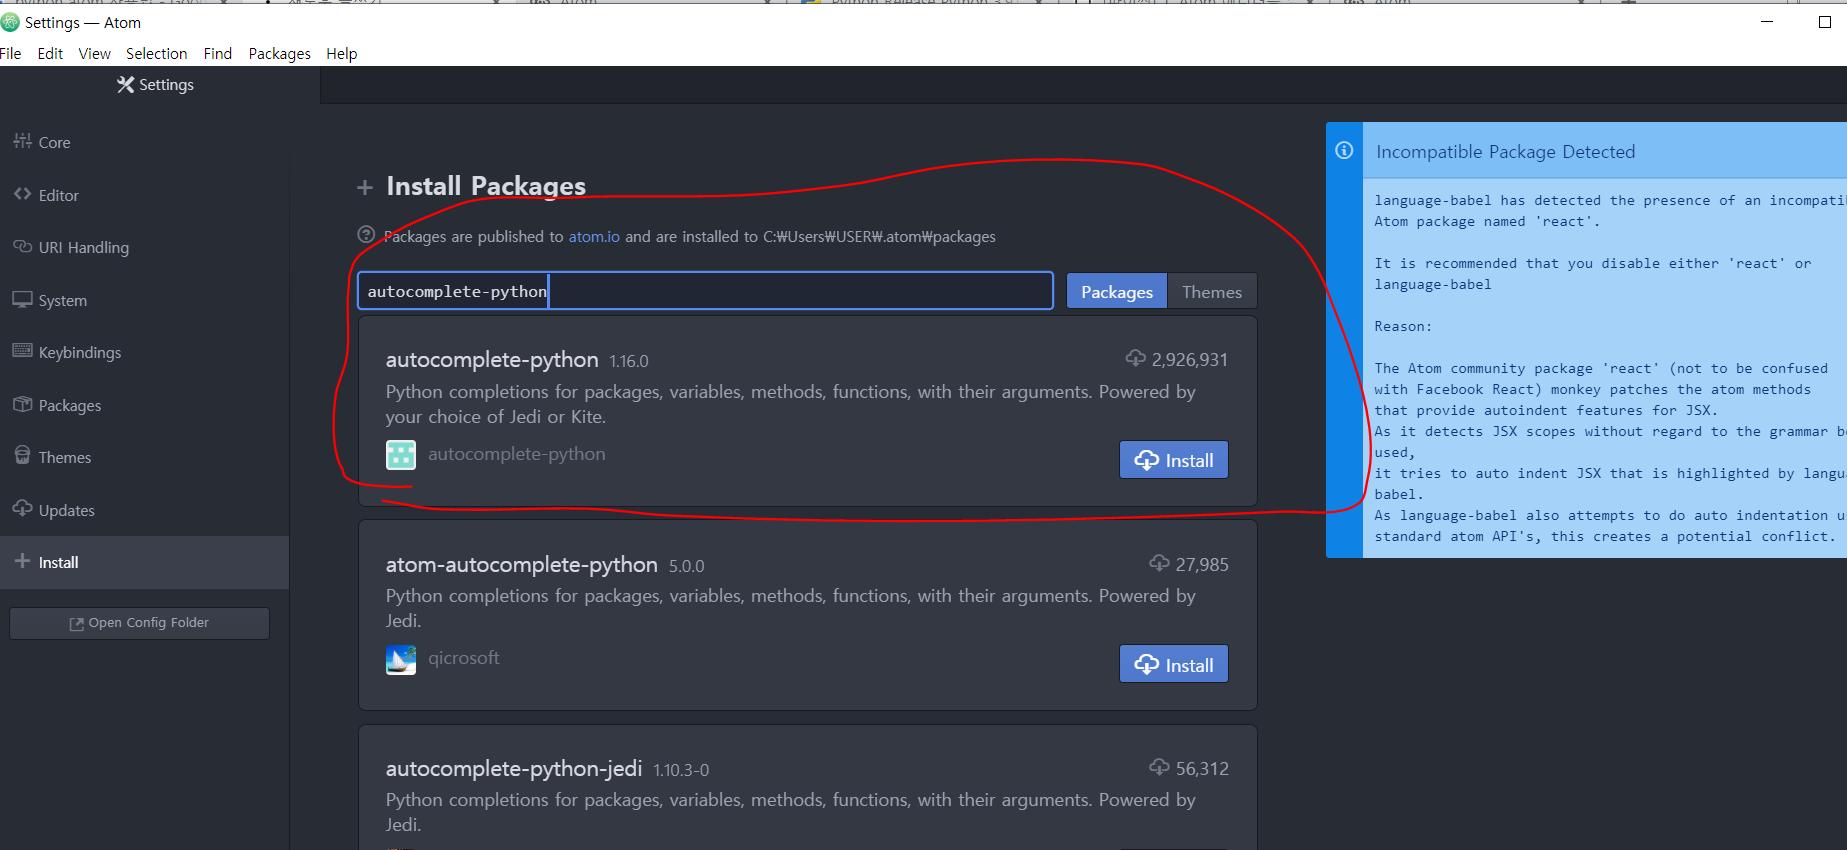The image size is (1847, 850).
Task: Open autocomplete-python-jedi package title
Action: tap(514, 769)
